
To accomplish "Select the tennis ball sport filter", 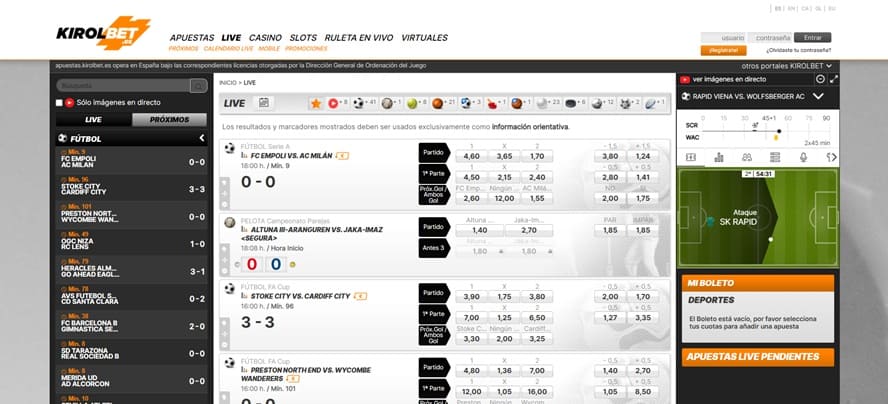I will 416,103.
